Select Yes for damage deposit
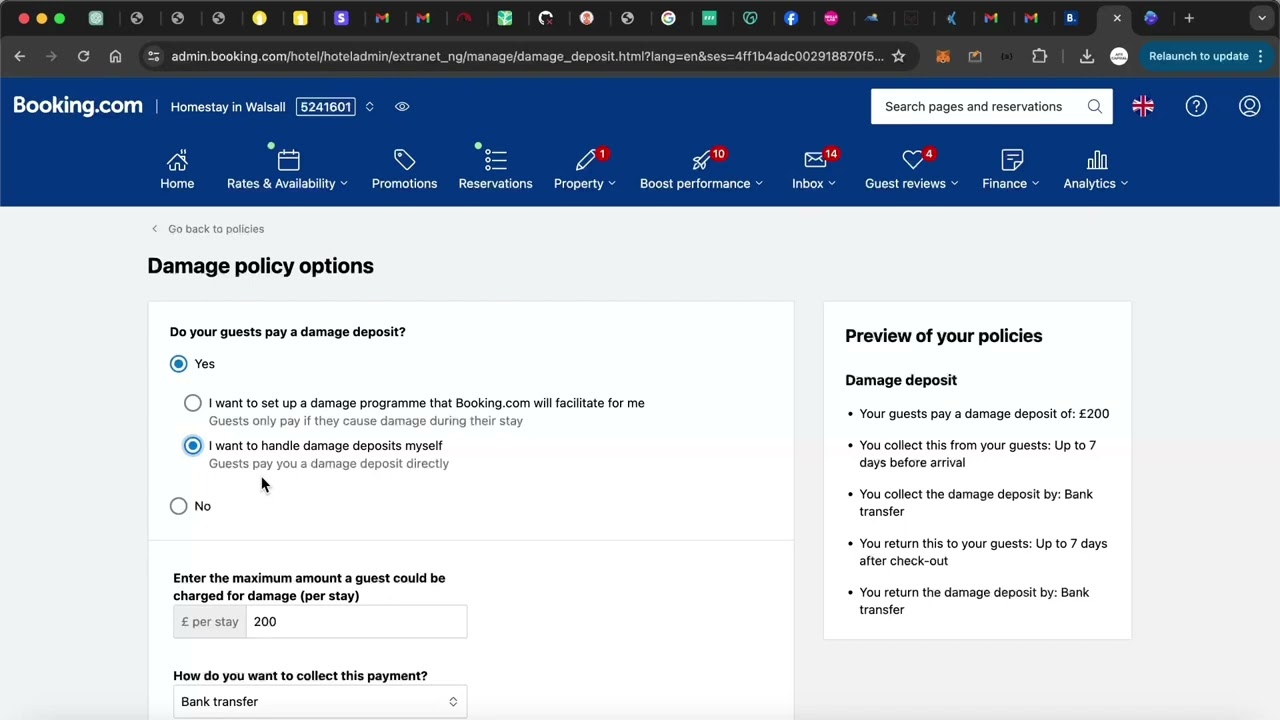Screen dimensions: 1280x720 click(178, 364)
